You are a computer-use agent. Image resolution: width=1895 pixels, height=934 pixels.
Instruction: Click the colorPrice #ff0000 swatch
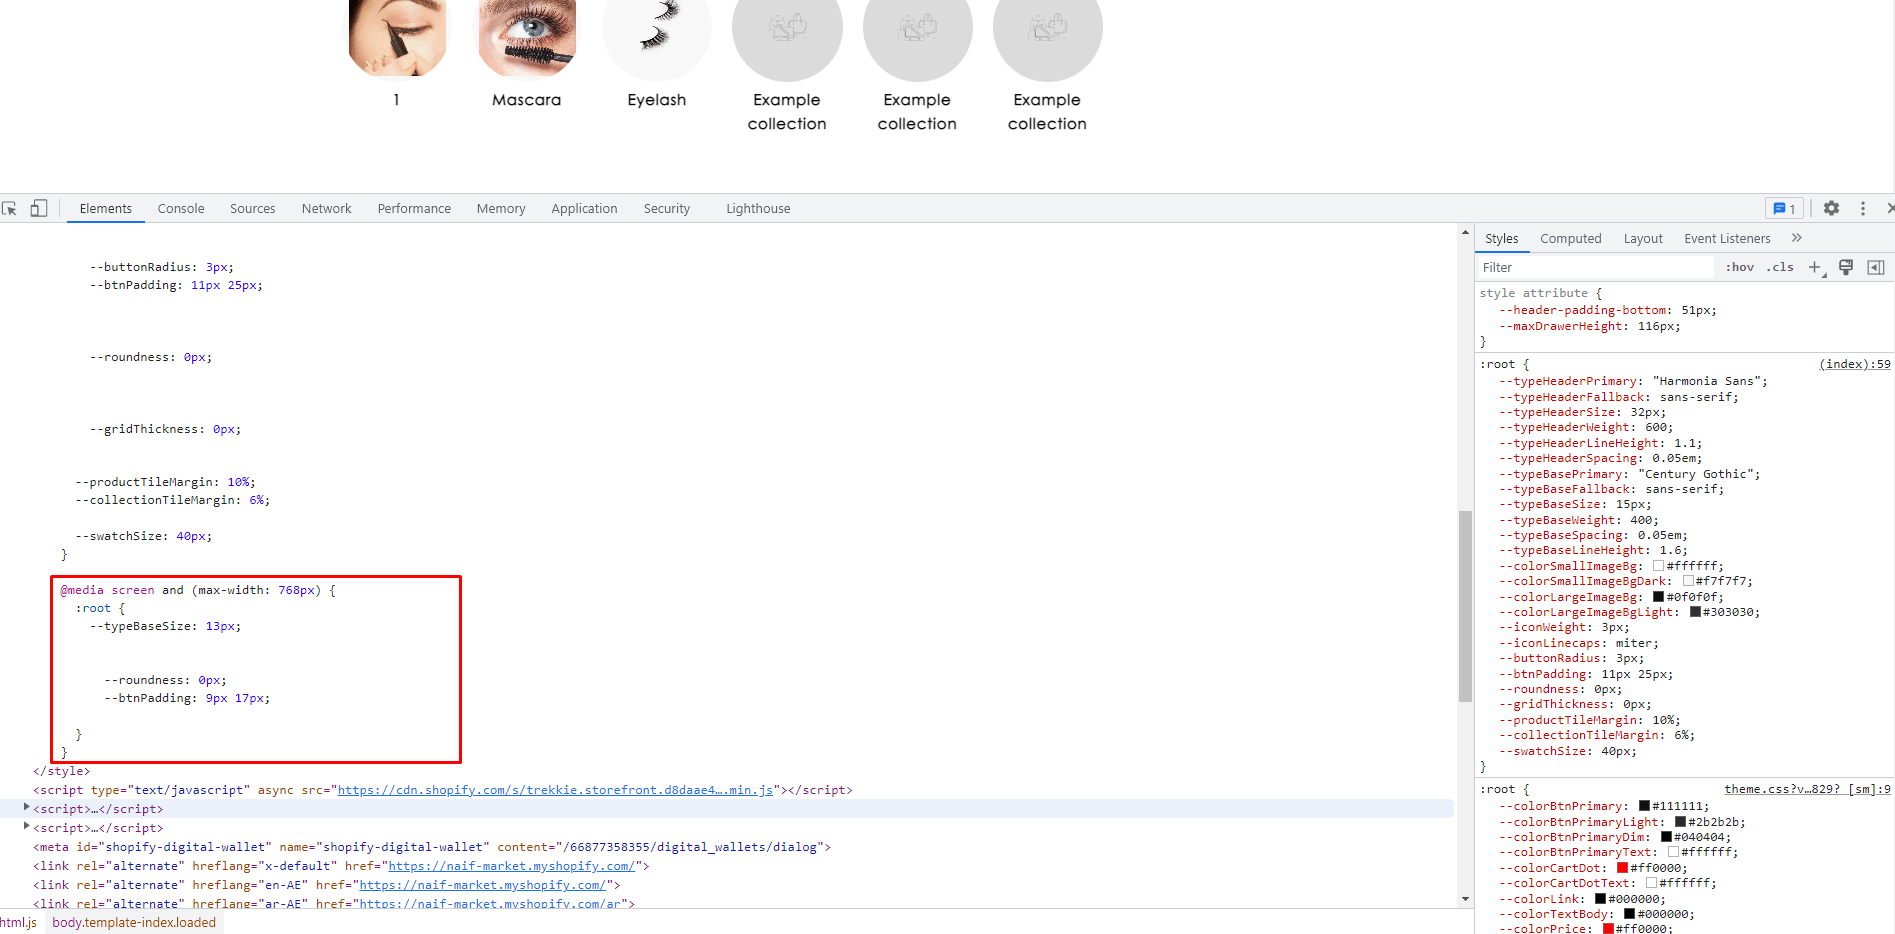click(1608, 929)
